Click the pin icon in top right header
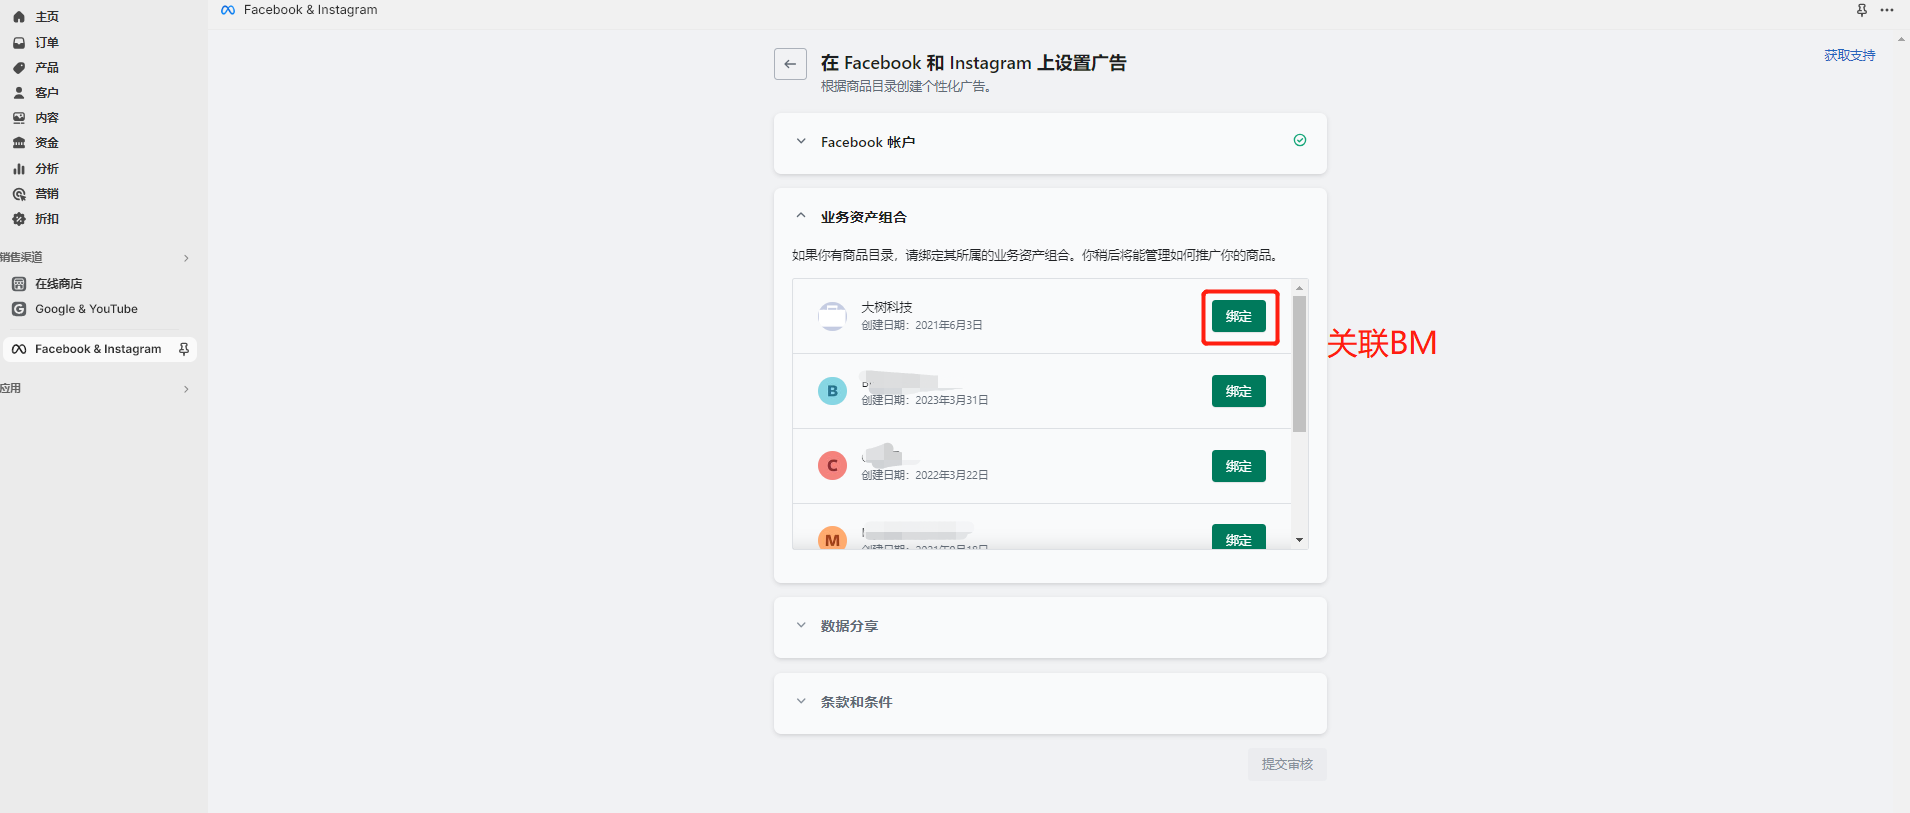 (x=1862, y=10)
